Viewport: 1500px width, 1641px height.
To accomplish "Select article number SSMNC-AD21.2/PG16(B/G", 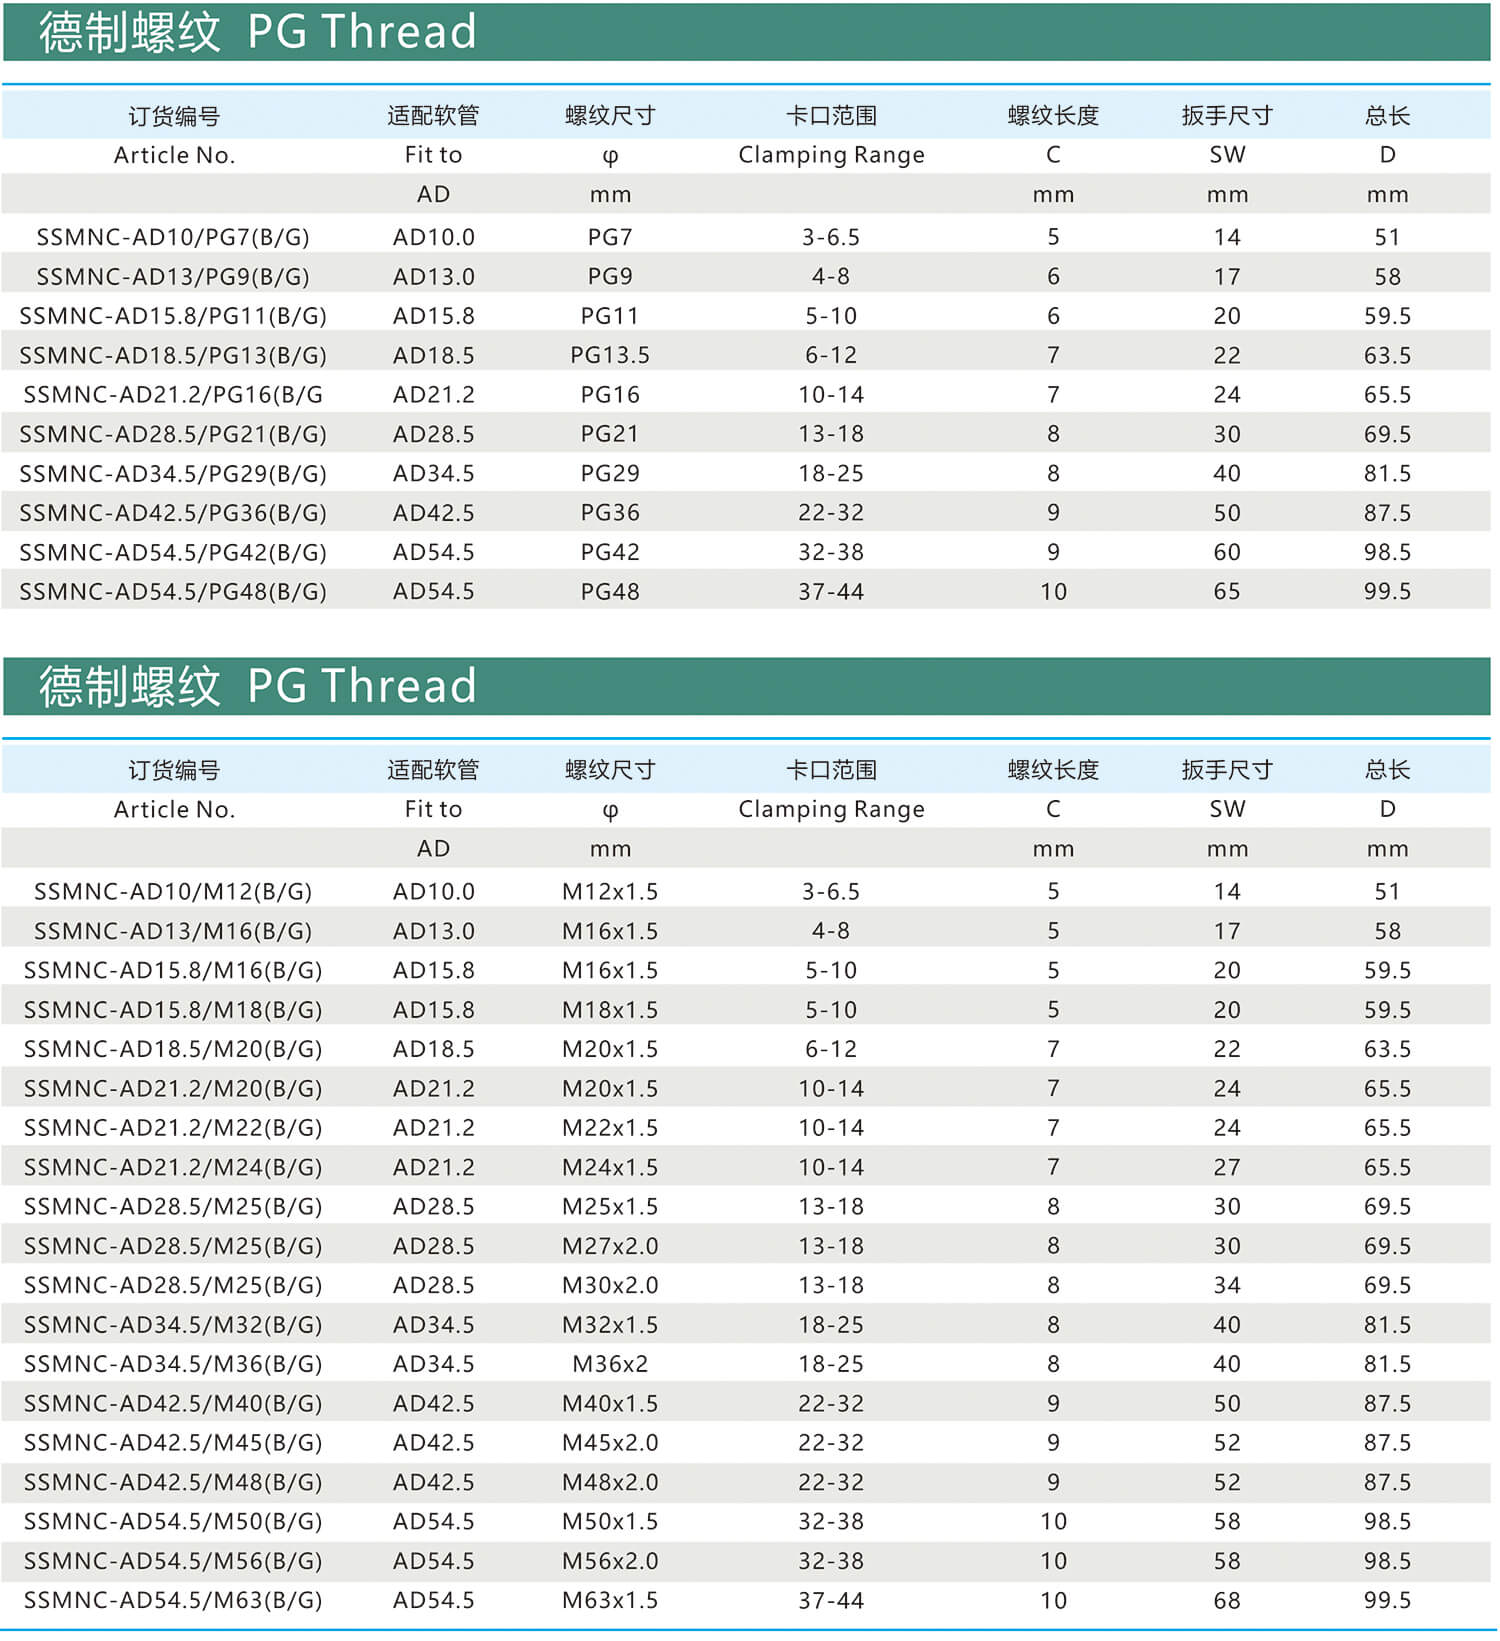I will pos(173,395).
